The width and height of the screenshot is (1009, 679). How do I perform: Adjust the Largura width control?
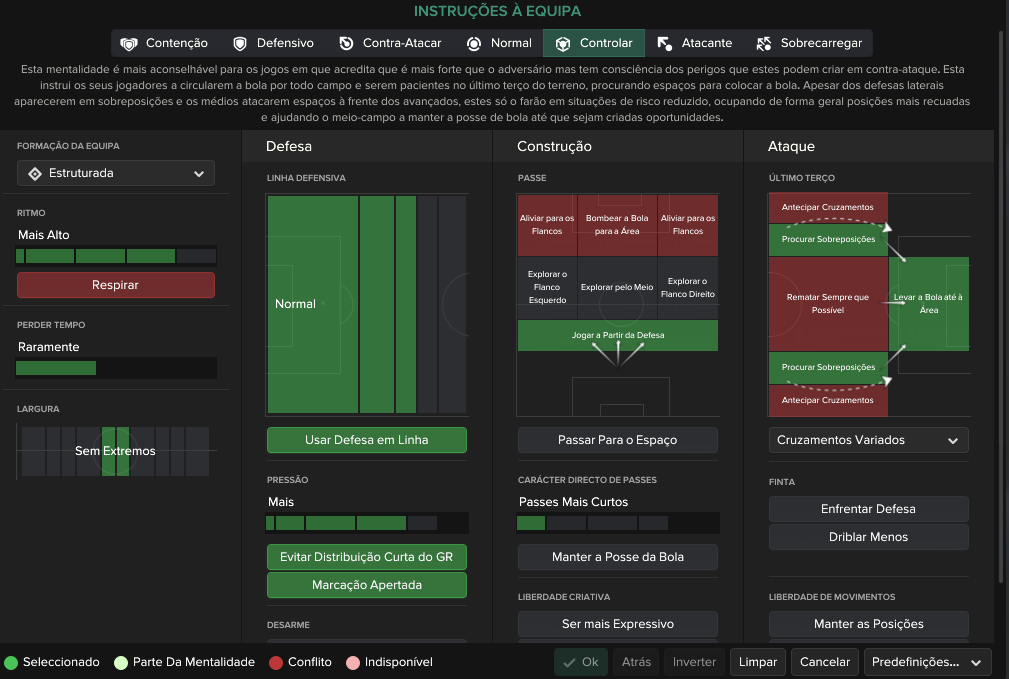click(116, 451)
